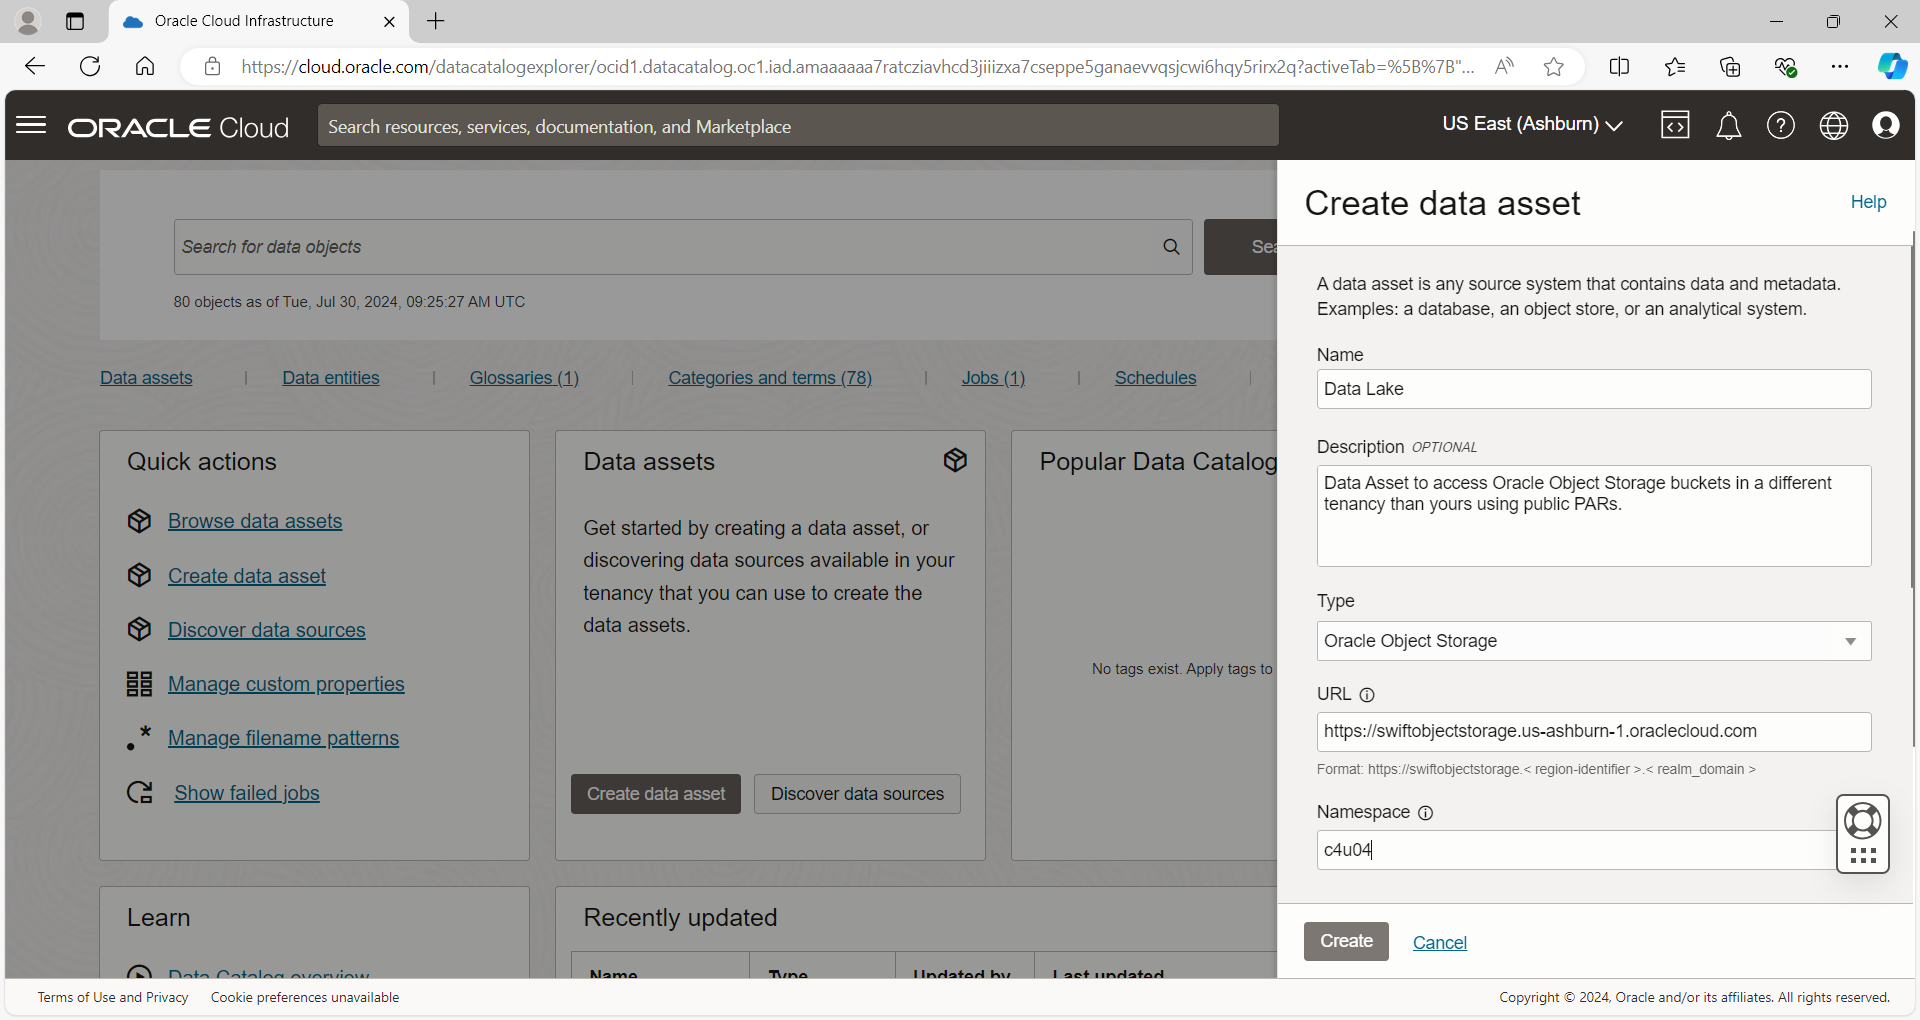Click the dark Create data asset button
This screenshot has height=1020, width=1920.
click(x=656, y=794)
